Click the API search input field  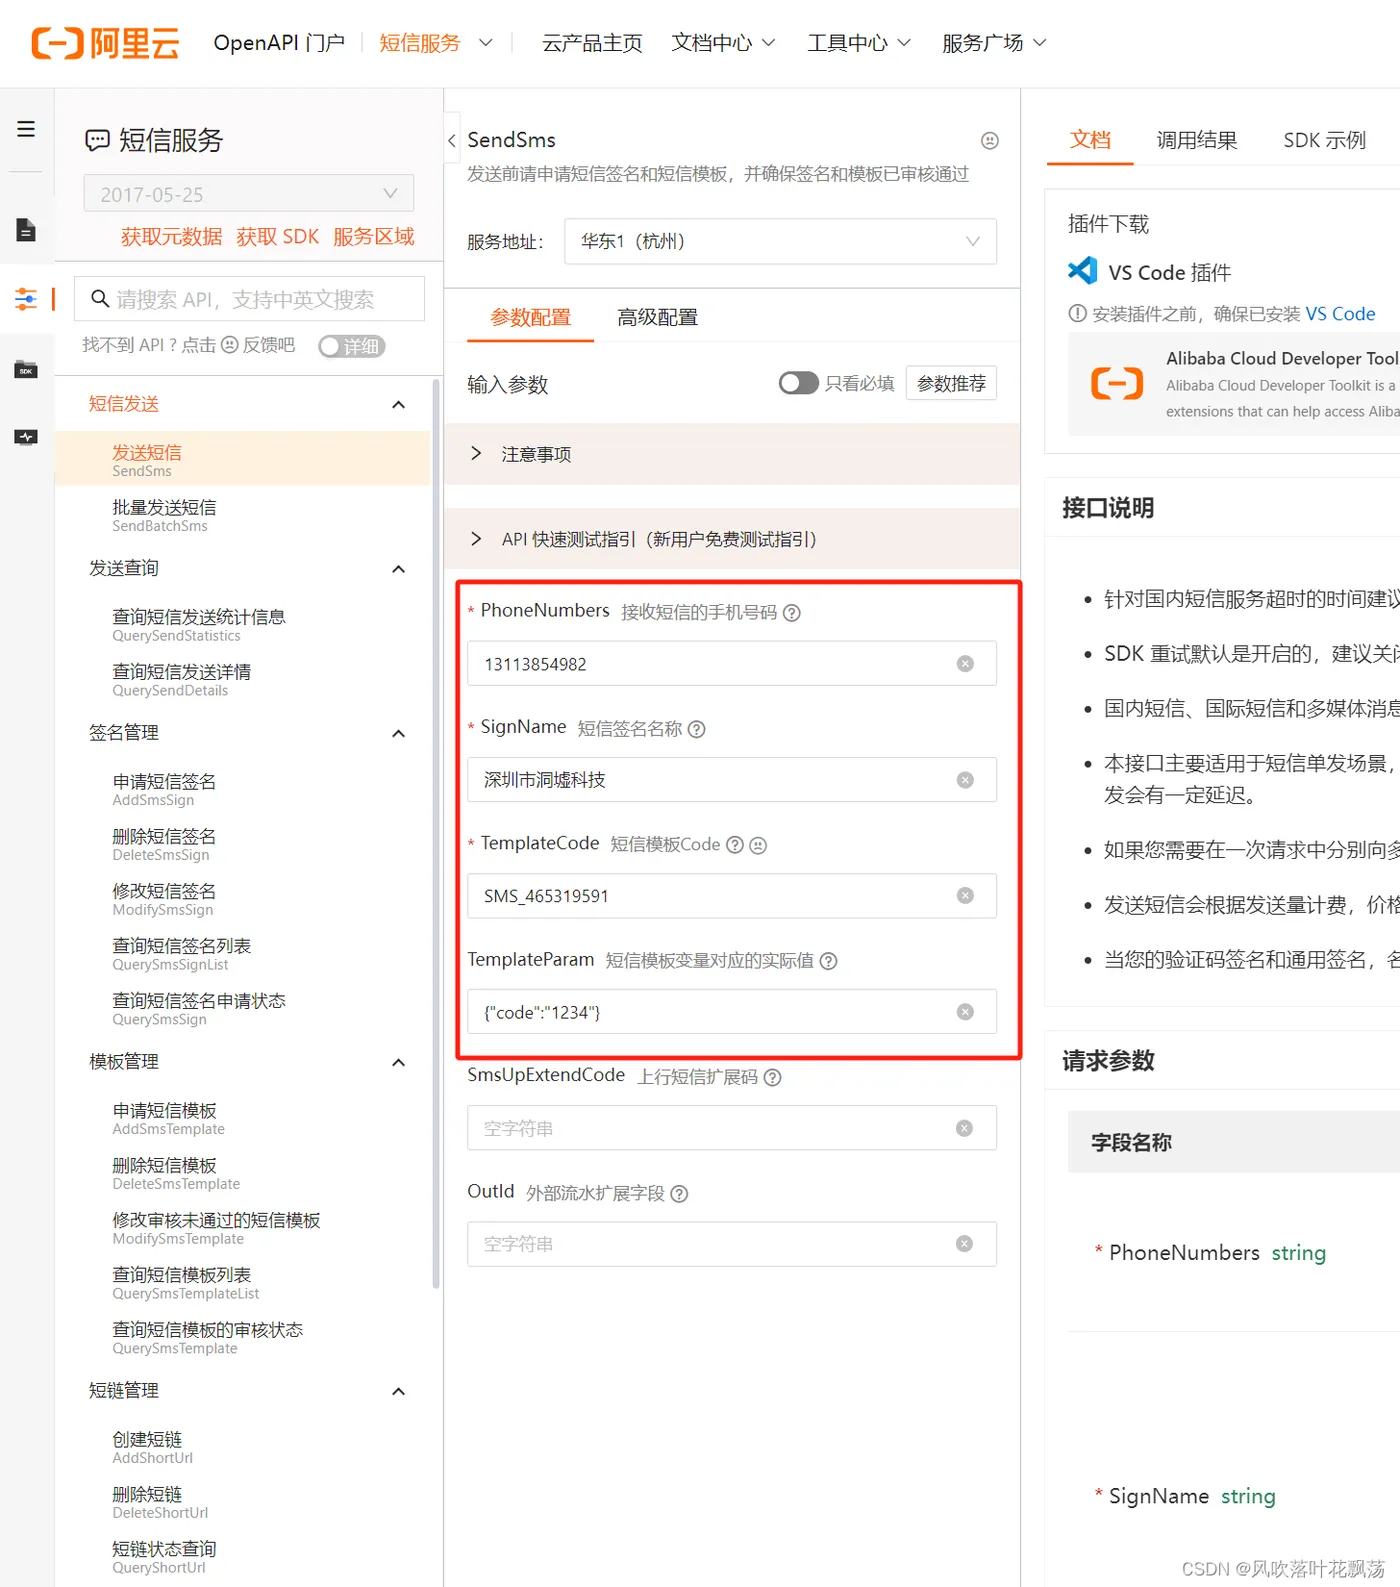click(250, 299)
